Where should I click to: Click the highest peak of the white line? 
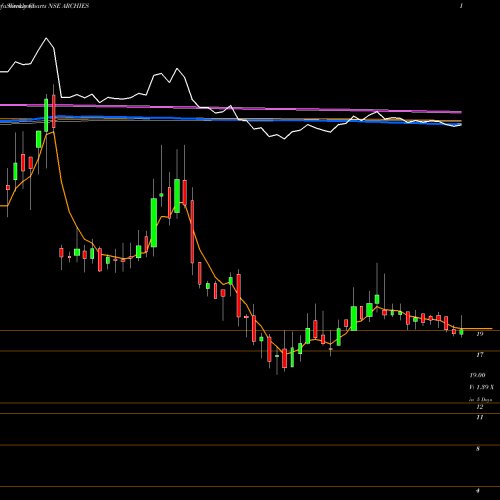(46, 38)
